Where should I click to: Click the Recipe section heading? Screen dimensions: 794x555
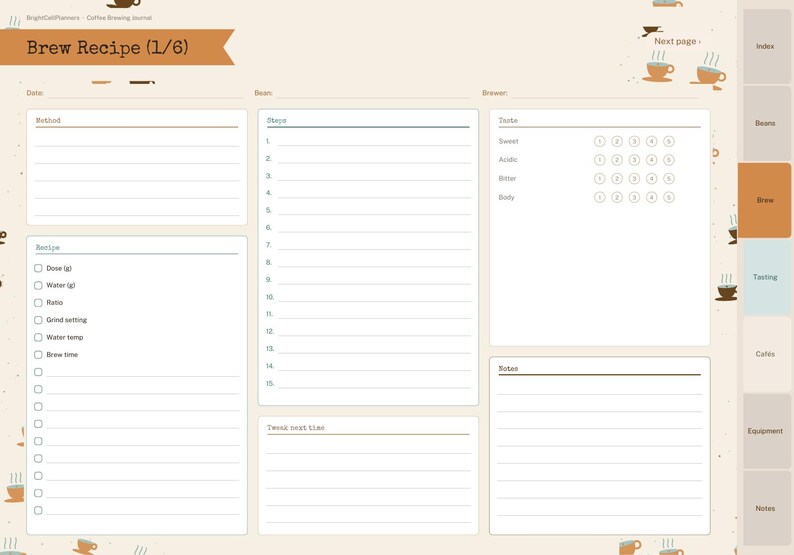pyautogui.click(x=48, y=248)
